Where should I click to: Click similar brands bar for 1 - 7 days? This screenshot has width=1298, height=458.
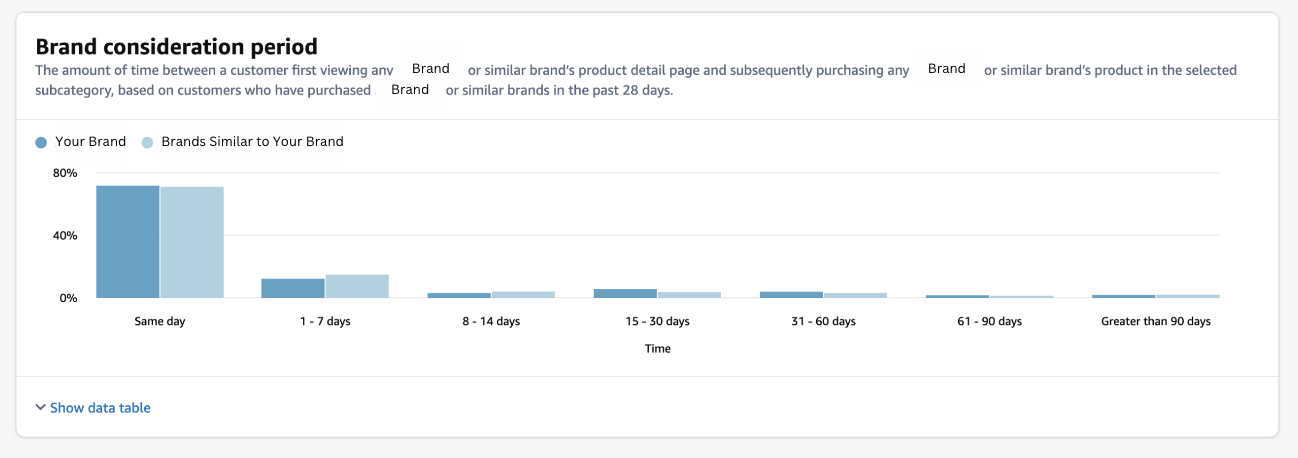[357, 286]
